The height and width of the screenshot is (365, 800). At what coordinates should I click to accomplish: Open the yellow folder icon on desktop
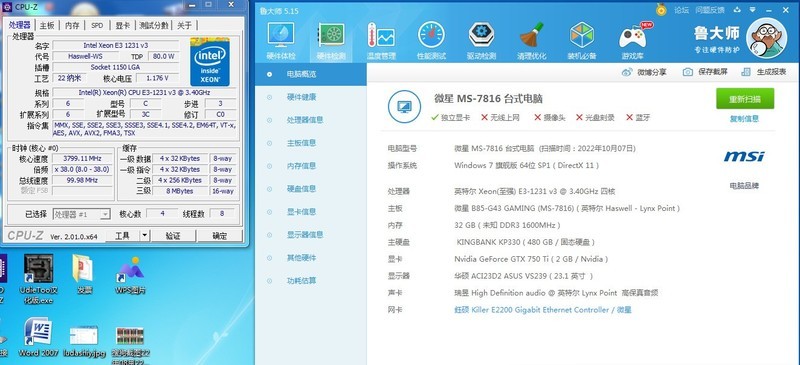click(x=83, y=269)
